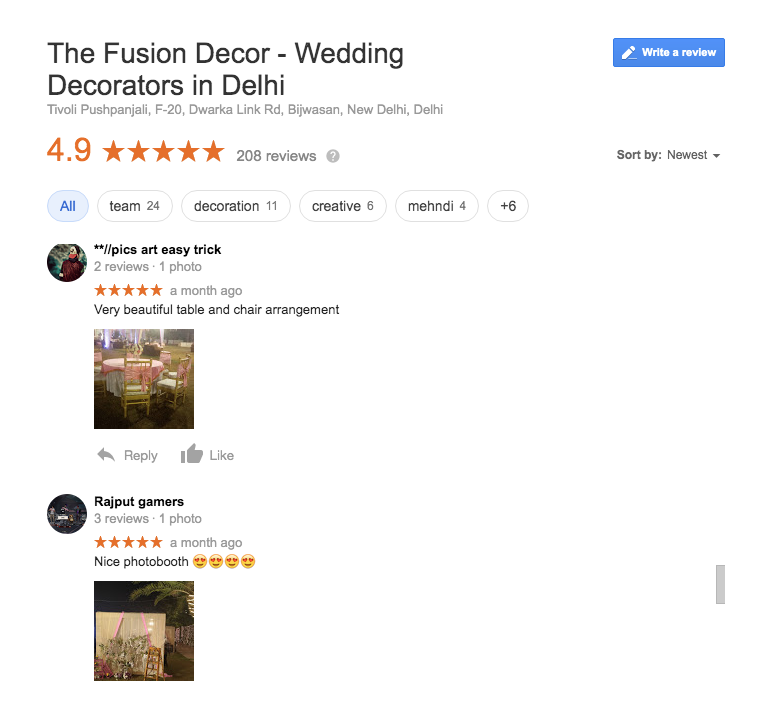Image resolution: width=771 pixels, height=721 pixels.
Task: Filter reviews by decoration keyword
Action: 236,206
